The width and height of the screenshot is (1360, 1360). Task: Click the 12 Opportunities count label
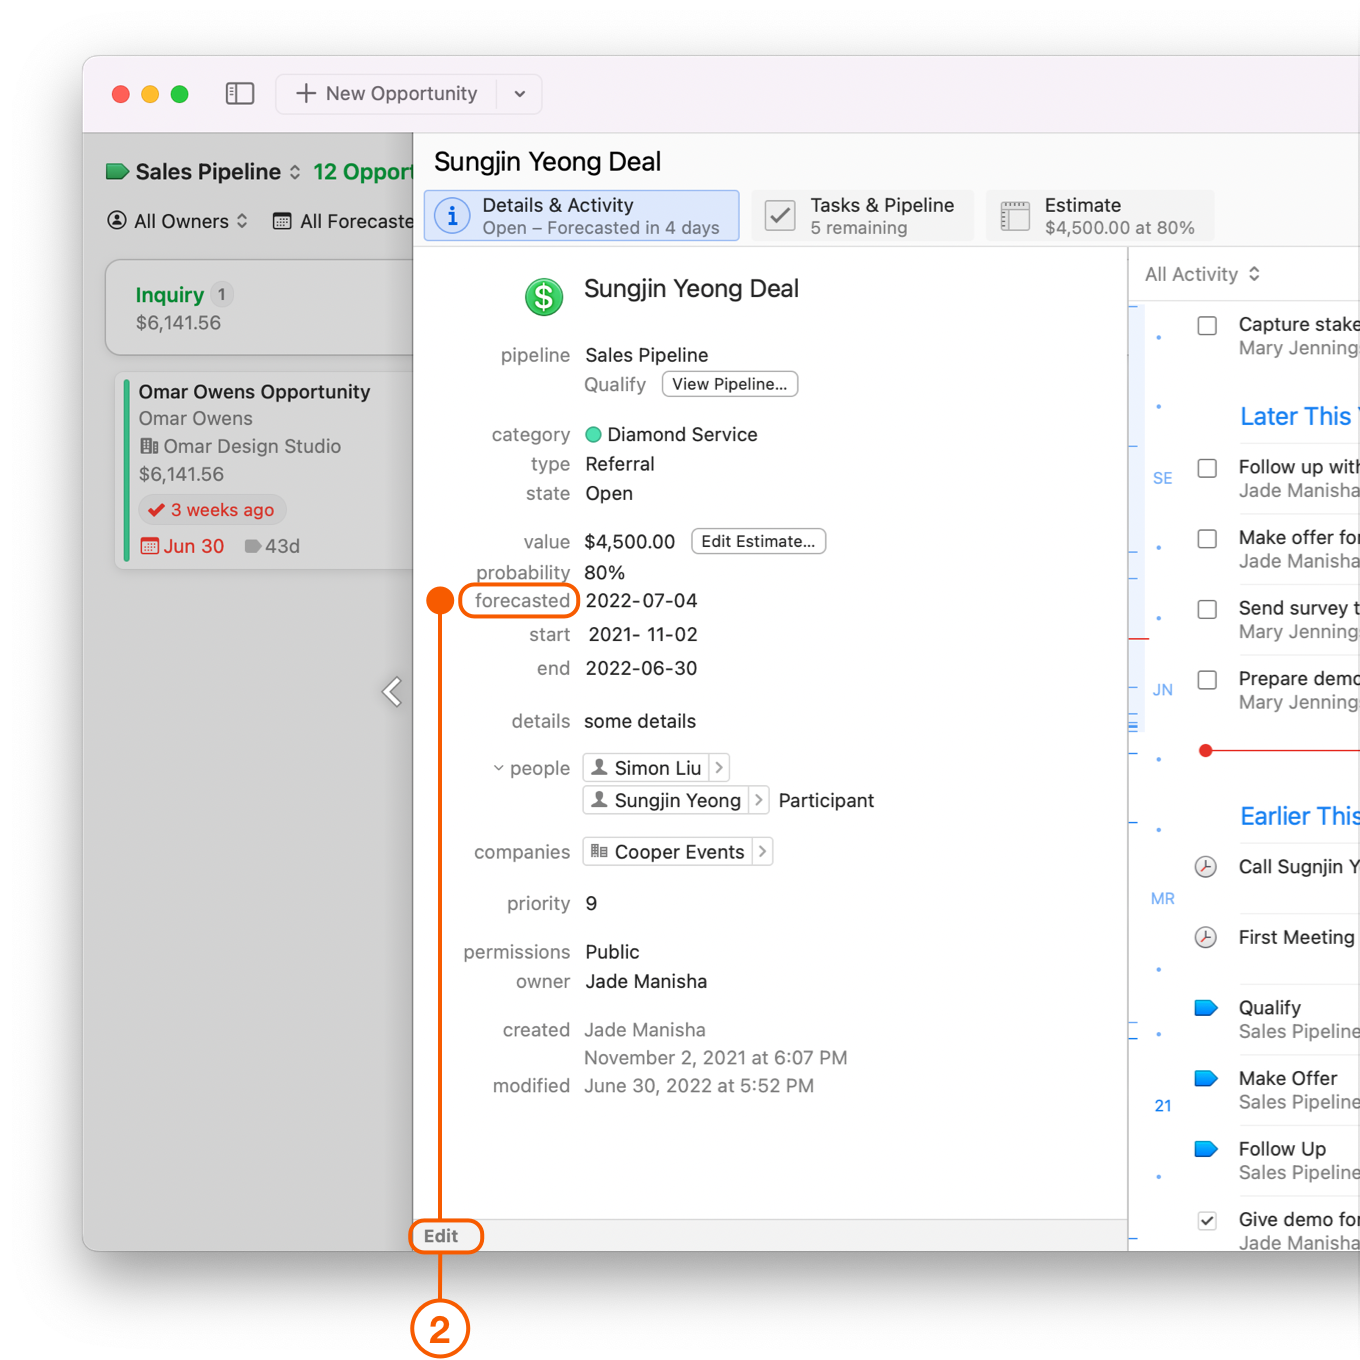point(363,172)
